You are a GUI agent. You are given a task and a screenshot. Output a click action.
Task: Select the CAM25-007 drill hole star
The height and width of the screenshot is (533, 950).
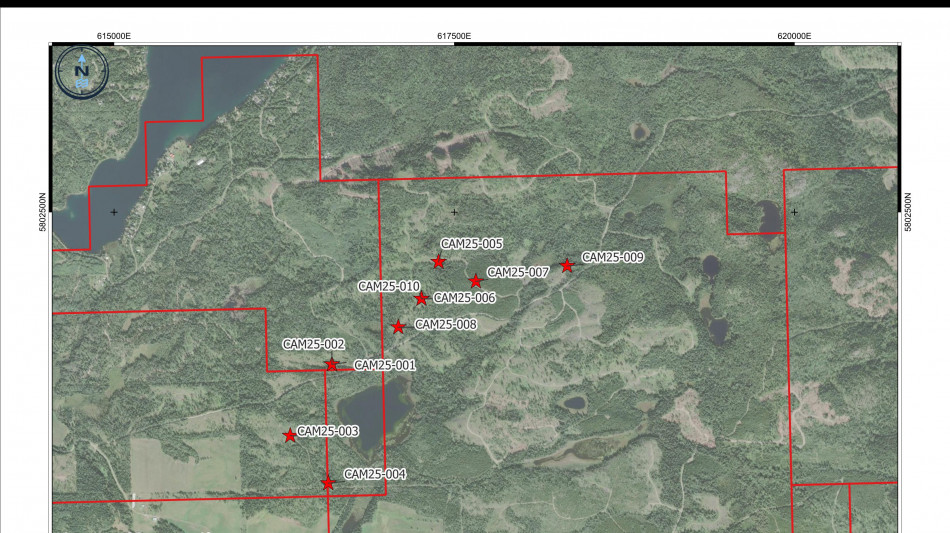tap(476, 281)
